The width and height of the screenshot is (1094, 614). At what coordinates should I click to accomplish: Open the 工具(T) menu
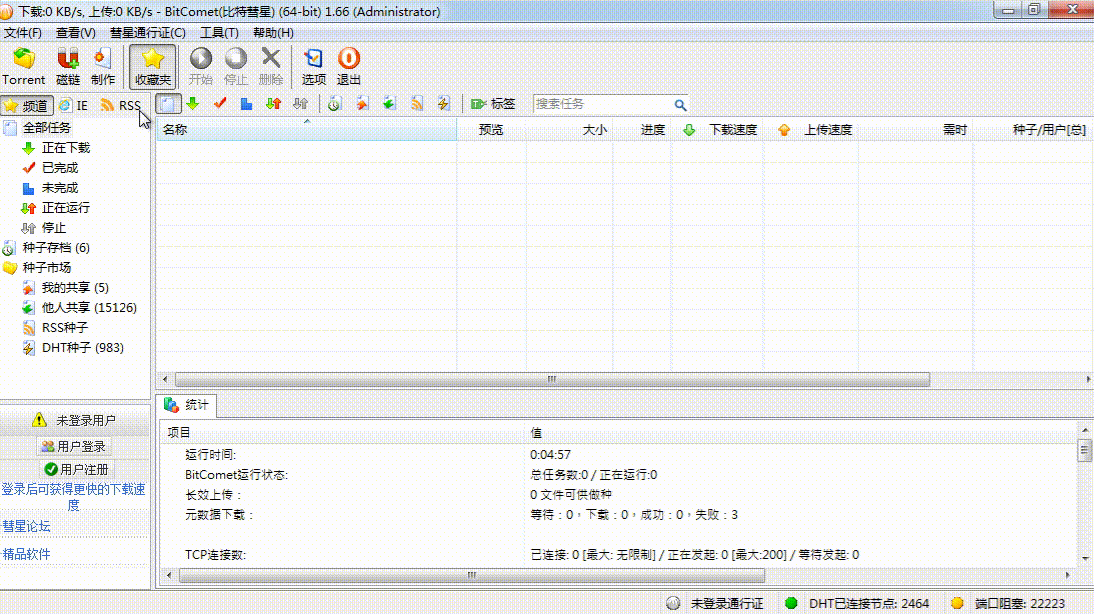click(x=219, y=33)
